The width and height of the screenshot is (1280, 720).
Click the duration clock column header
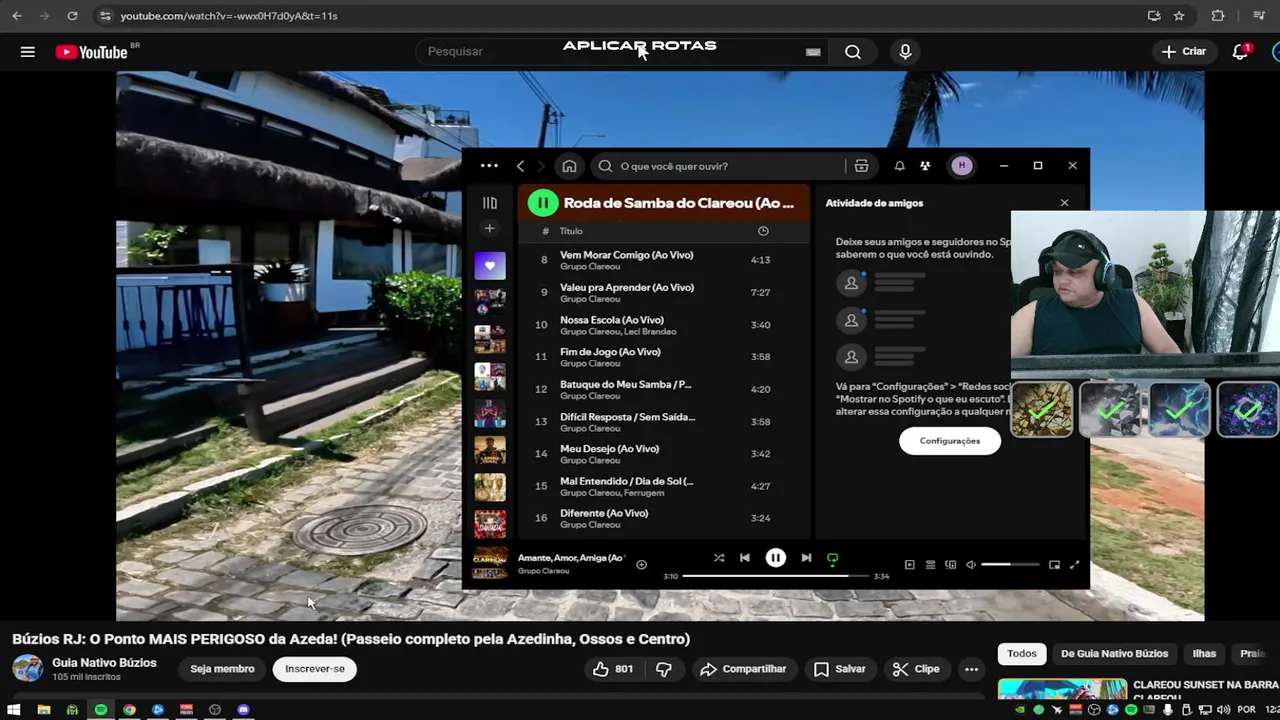point(763,231)
